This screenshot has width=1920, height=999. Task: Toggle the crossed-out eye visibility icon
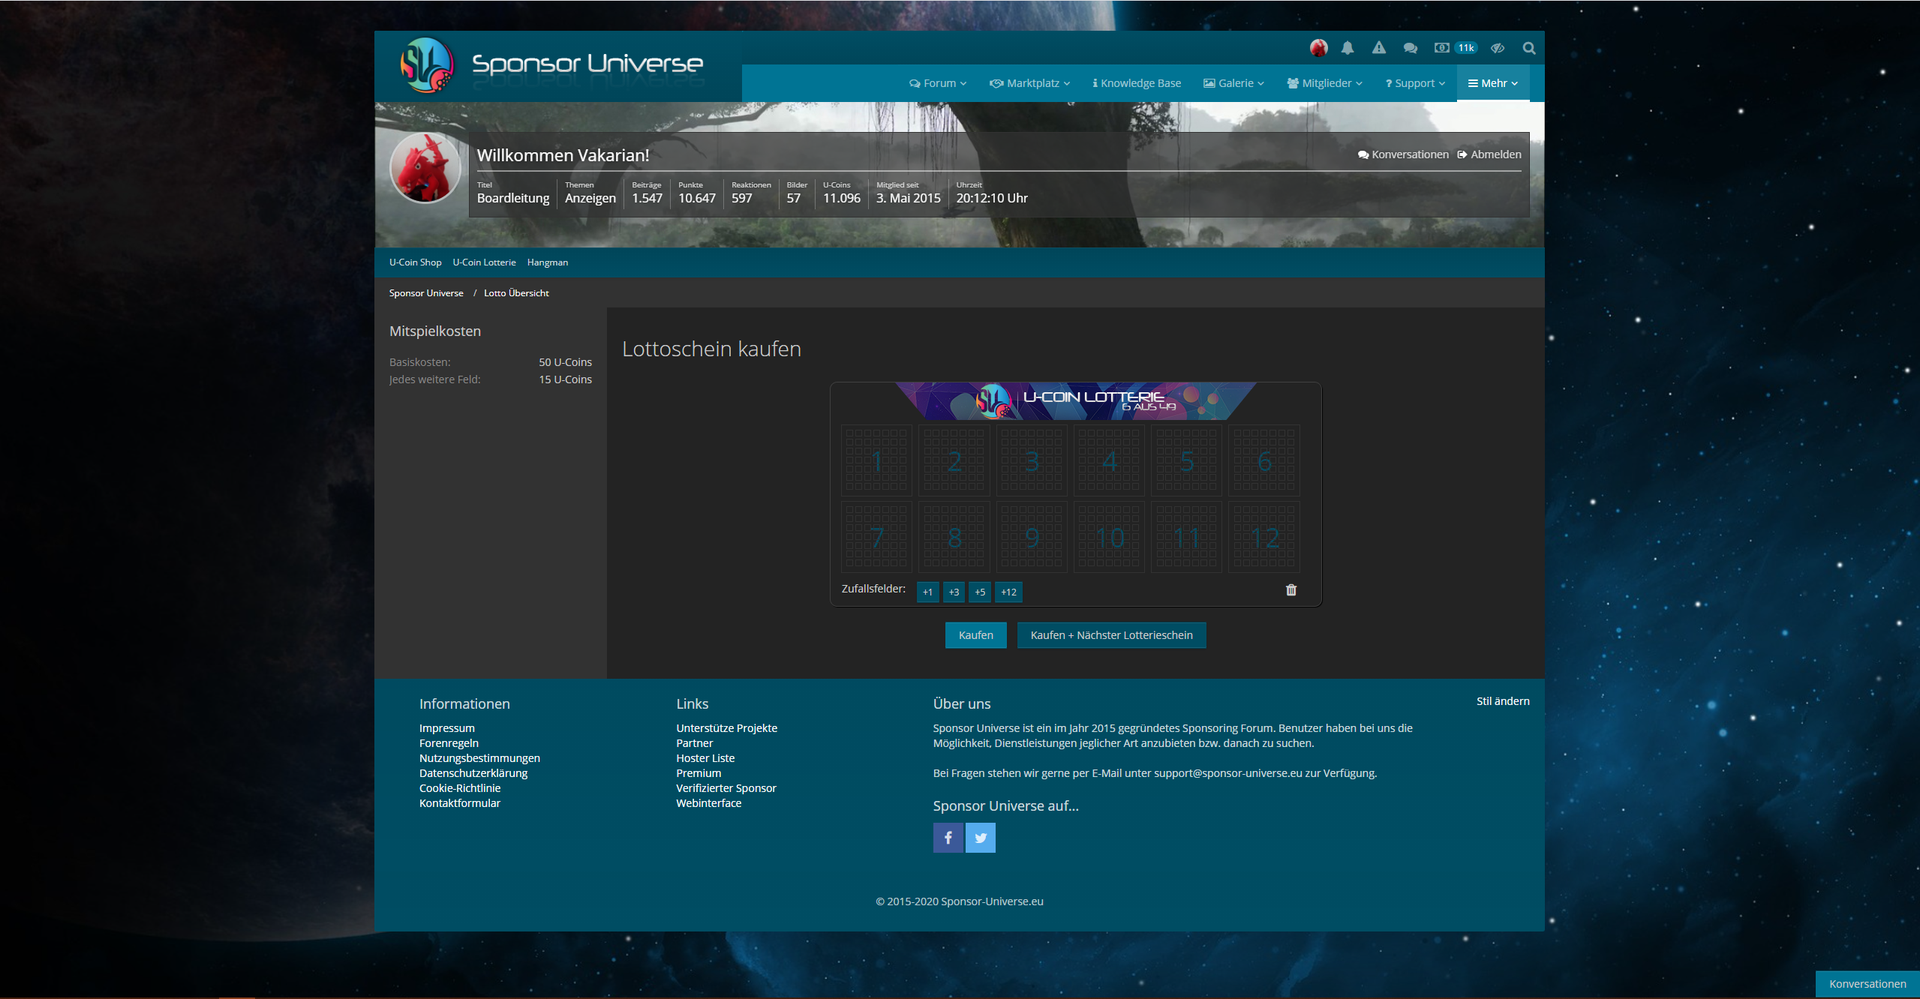click(1497, 48)
